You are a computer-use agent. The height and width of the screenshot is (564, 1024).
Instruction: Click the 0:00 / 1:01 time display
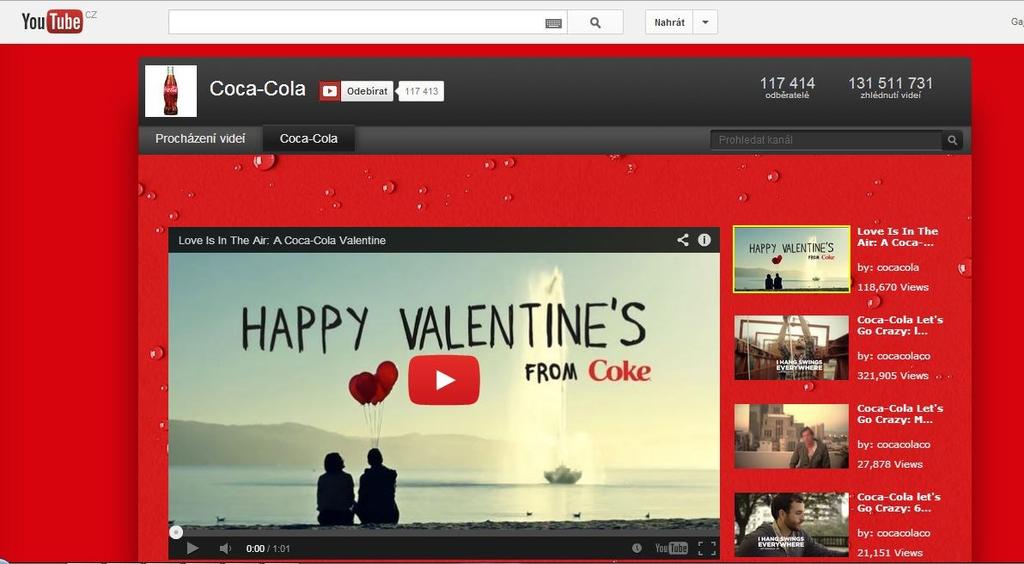(x=268, y=549)
